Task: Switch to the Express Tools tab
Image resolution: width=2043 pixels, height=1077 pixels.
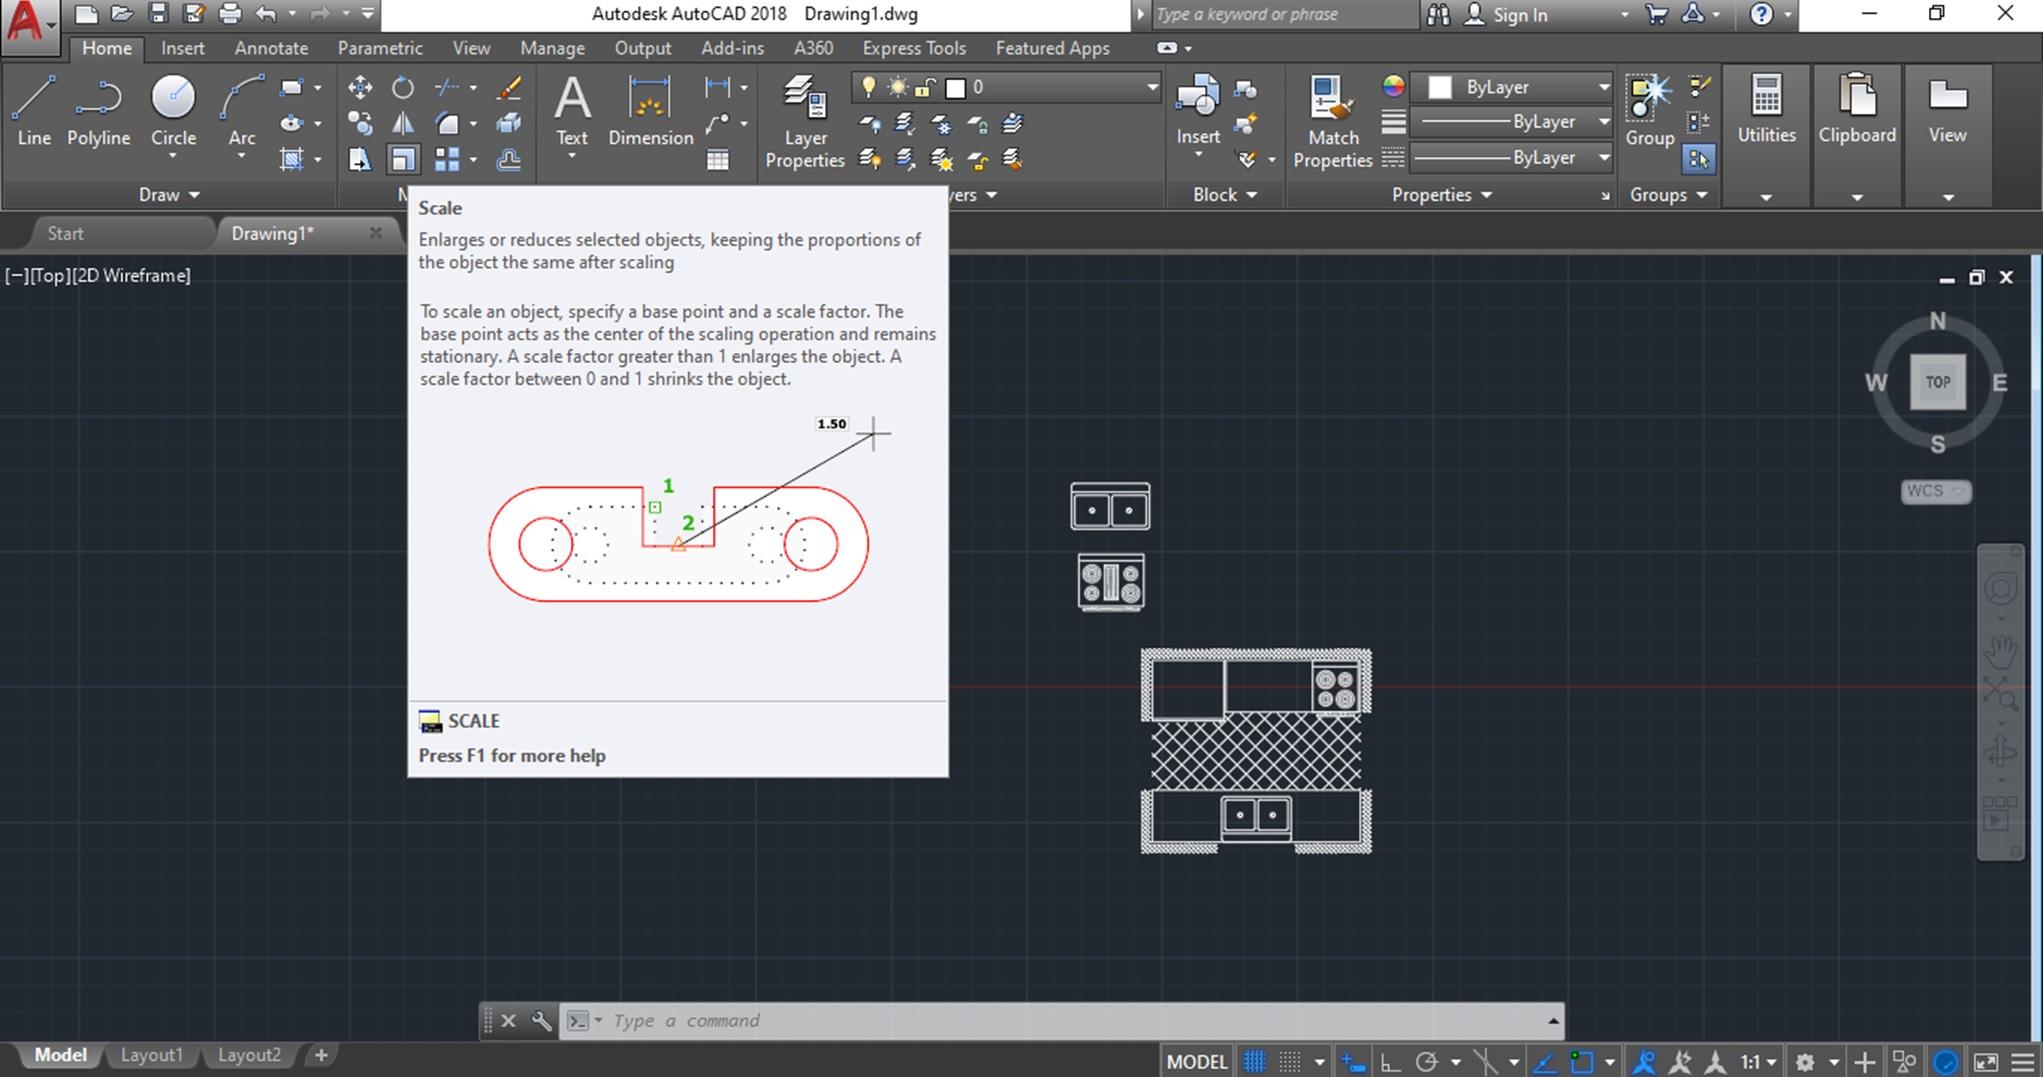Action: tap(914, 48)
